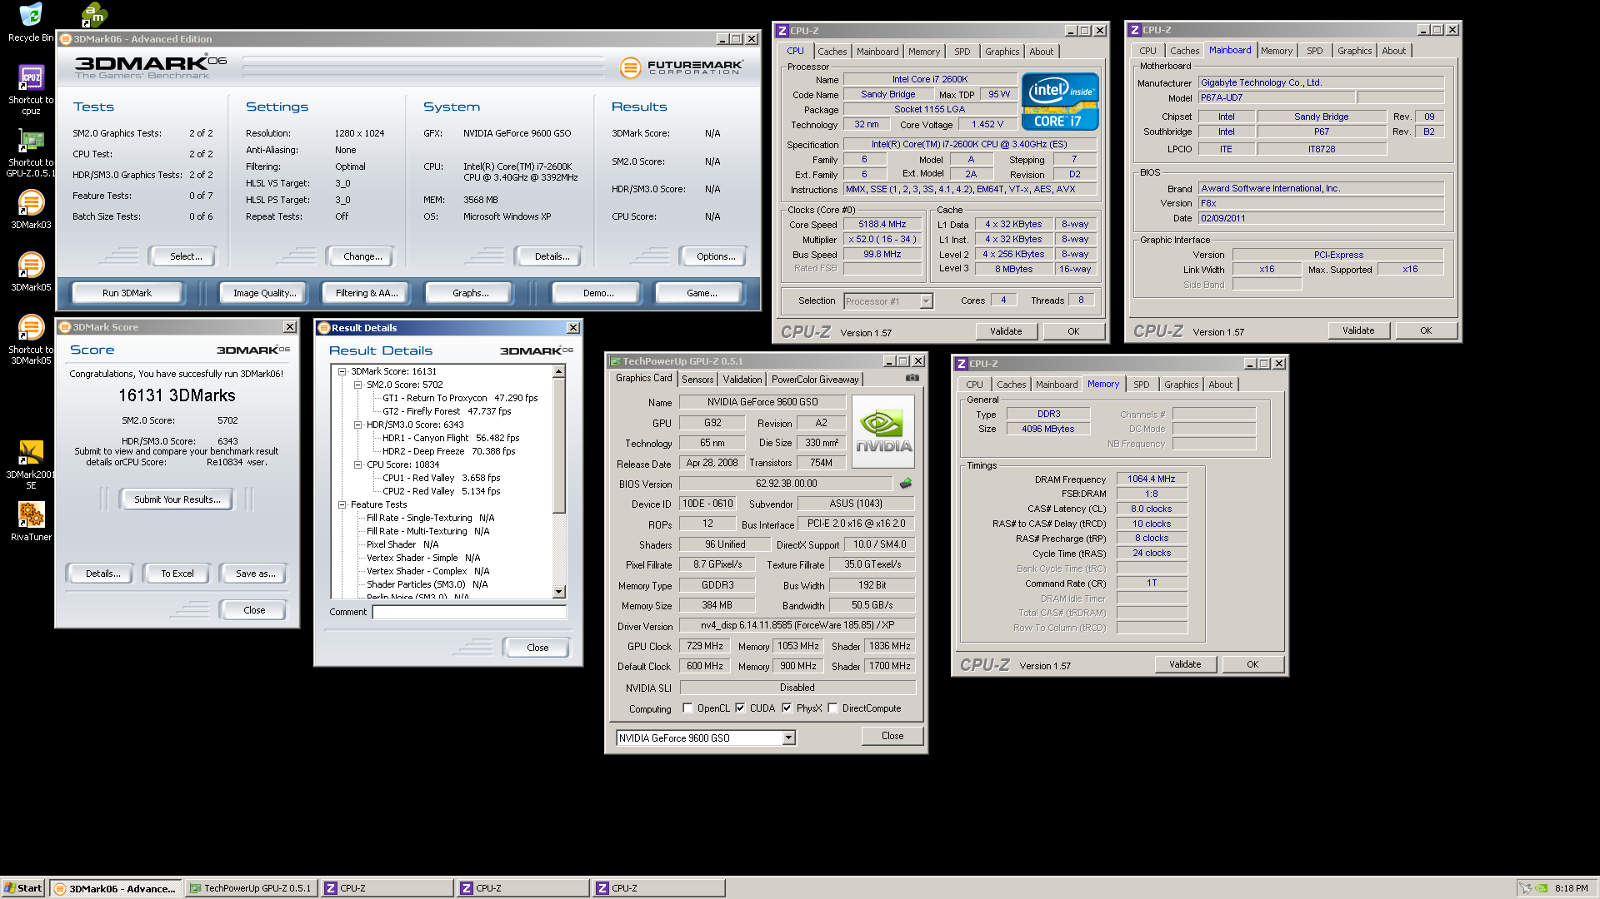Collapse the CPU Score: 10834 tree node
The height and width of the screenshot is (899, 1600).
pyautogui.click(x=358, y=464)
